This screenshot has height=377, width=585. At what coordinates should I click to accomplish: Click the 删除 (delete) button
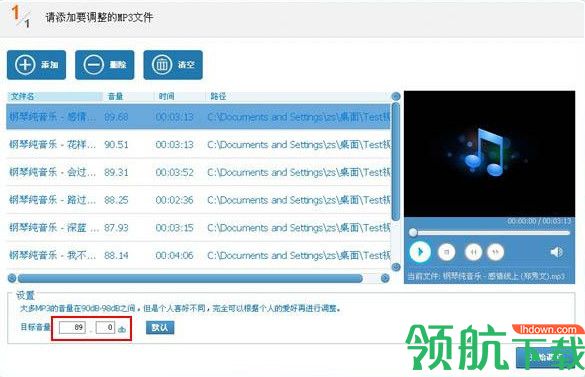point(104,65)
